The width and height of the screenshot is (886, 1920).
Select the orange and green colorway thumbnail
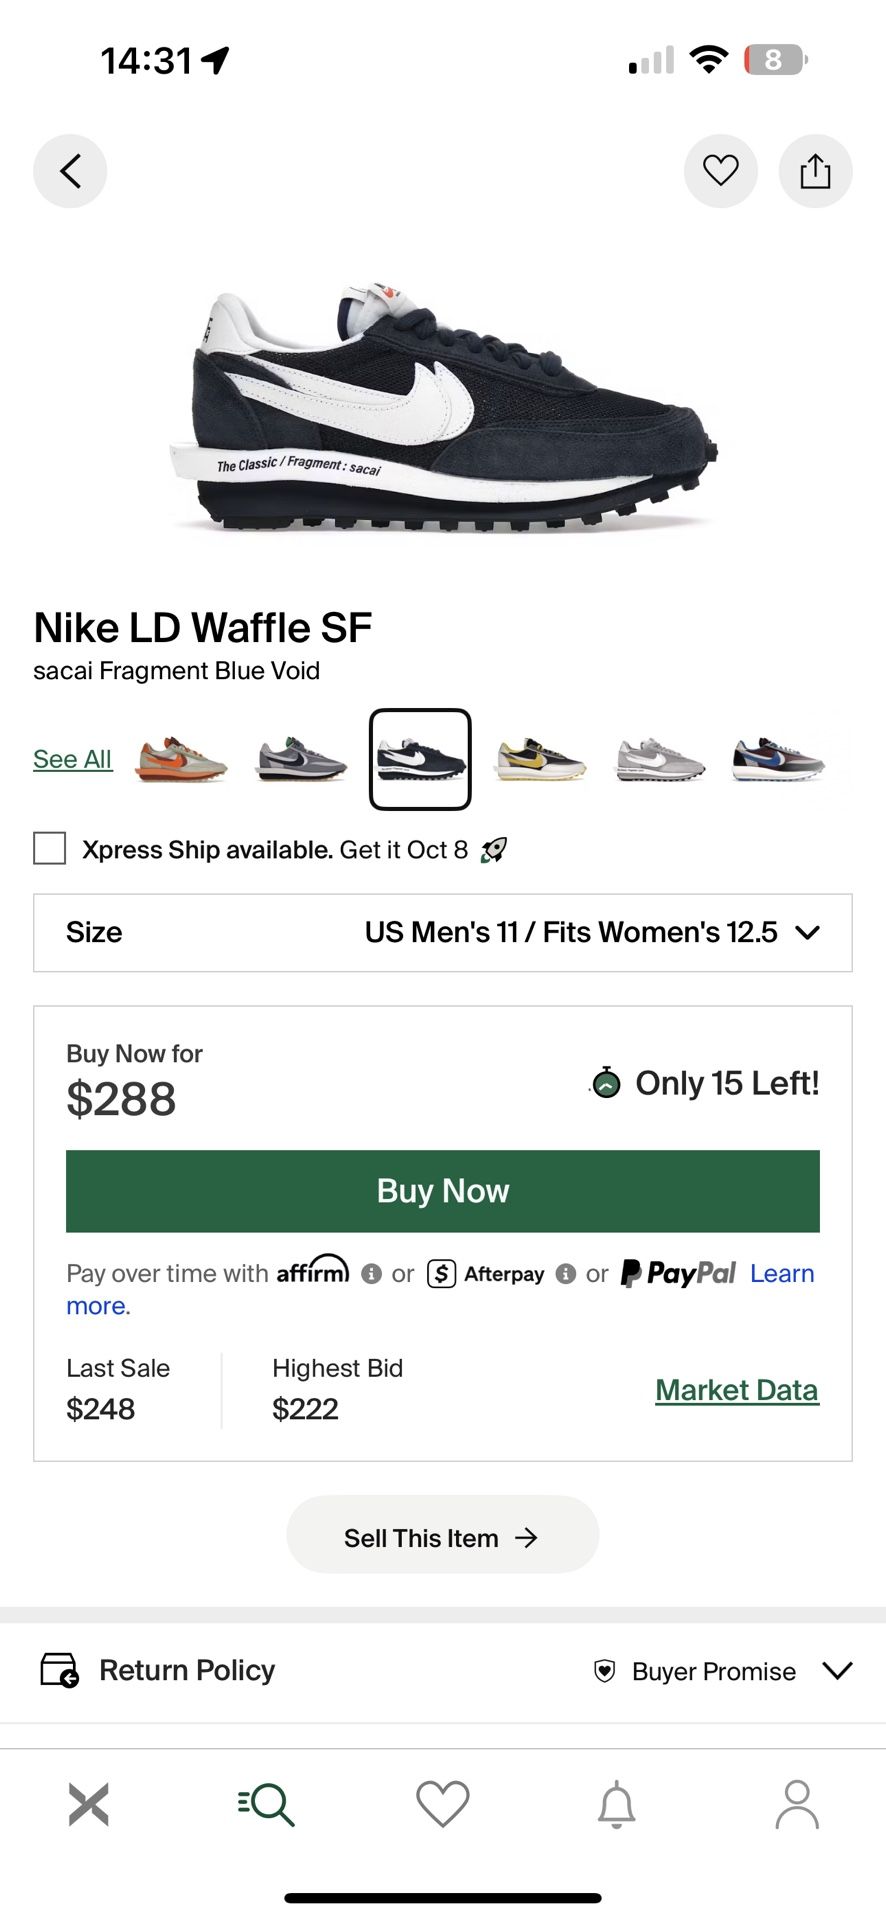pyautogui.click(x=181, y=760)
